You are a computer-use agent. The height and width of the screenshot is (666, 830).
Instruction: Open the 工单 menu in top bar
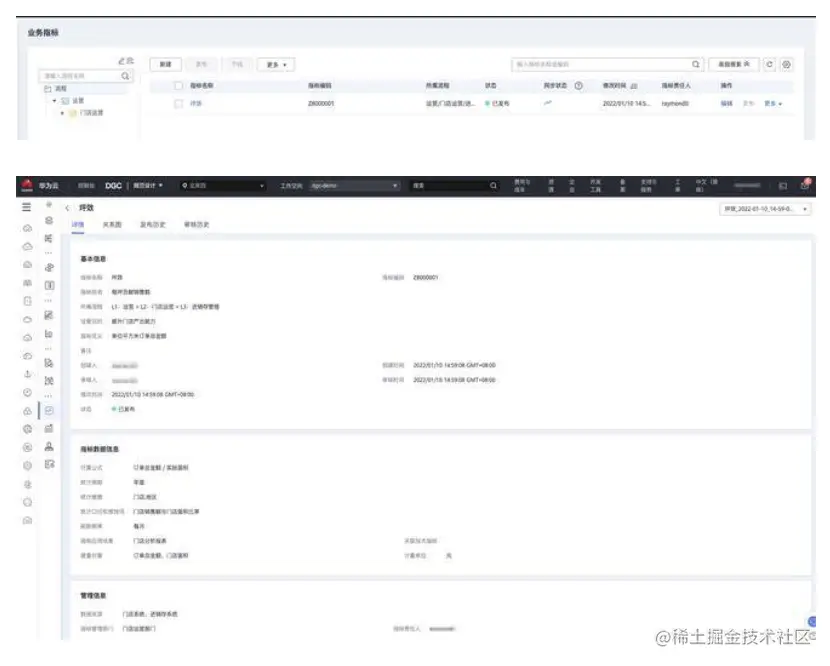click(x=678, y=186)
